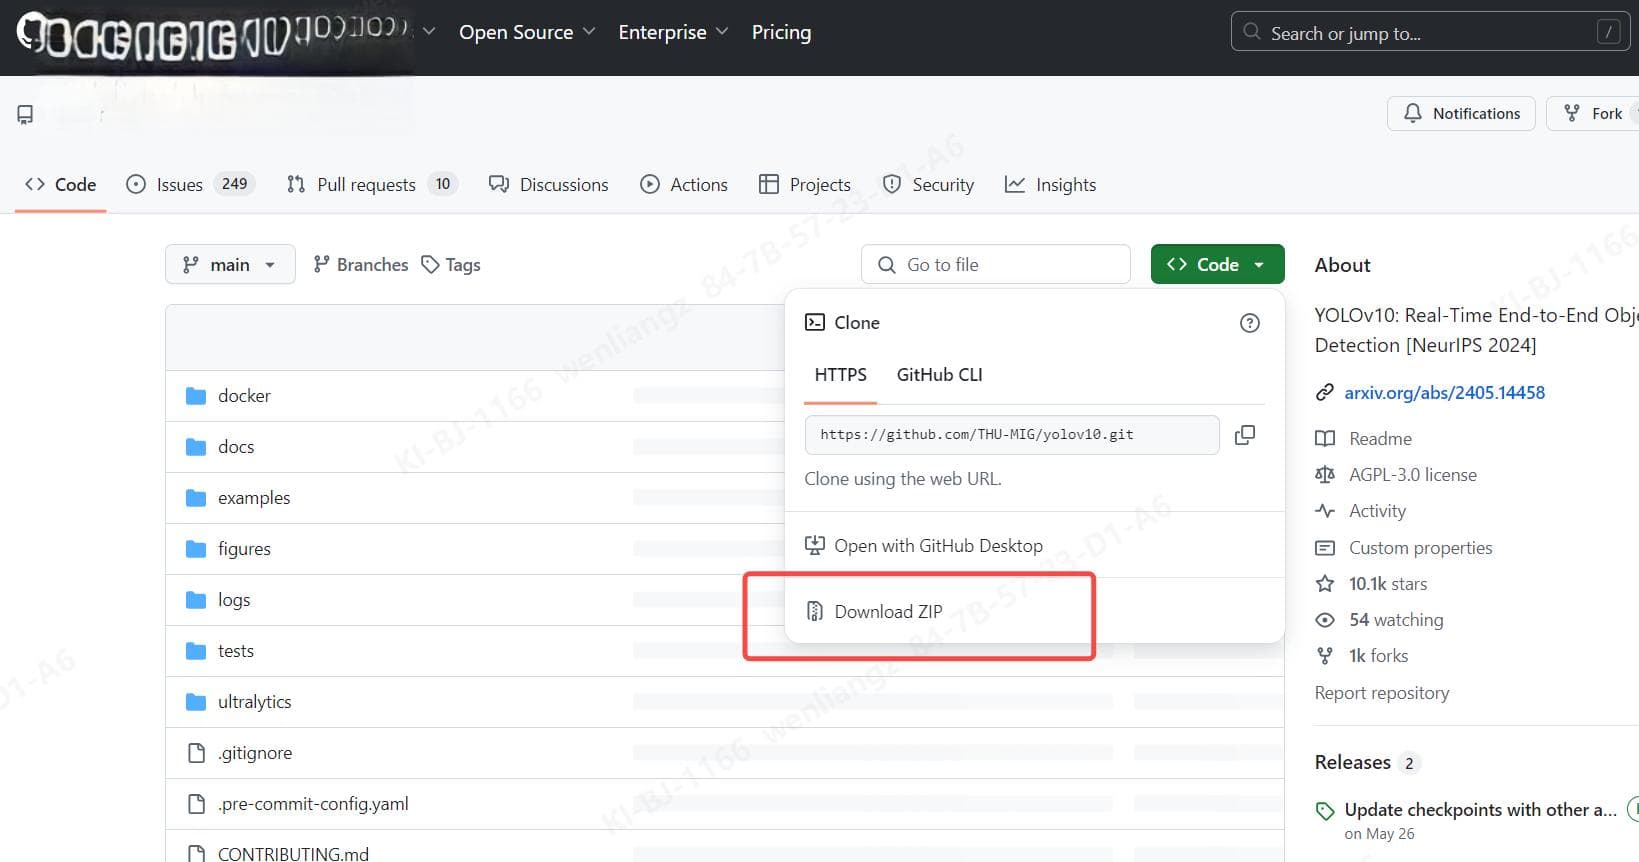Click Download ZIP
Image resolution: width=1639 pixels, height=862 pixels.
tap(888, 611)
